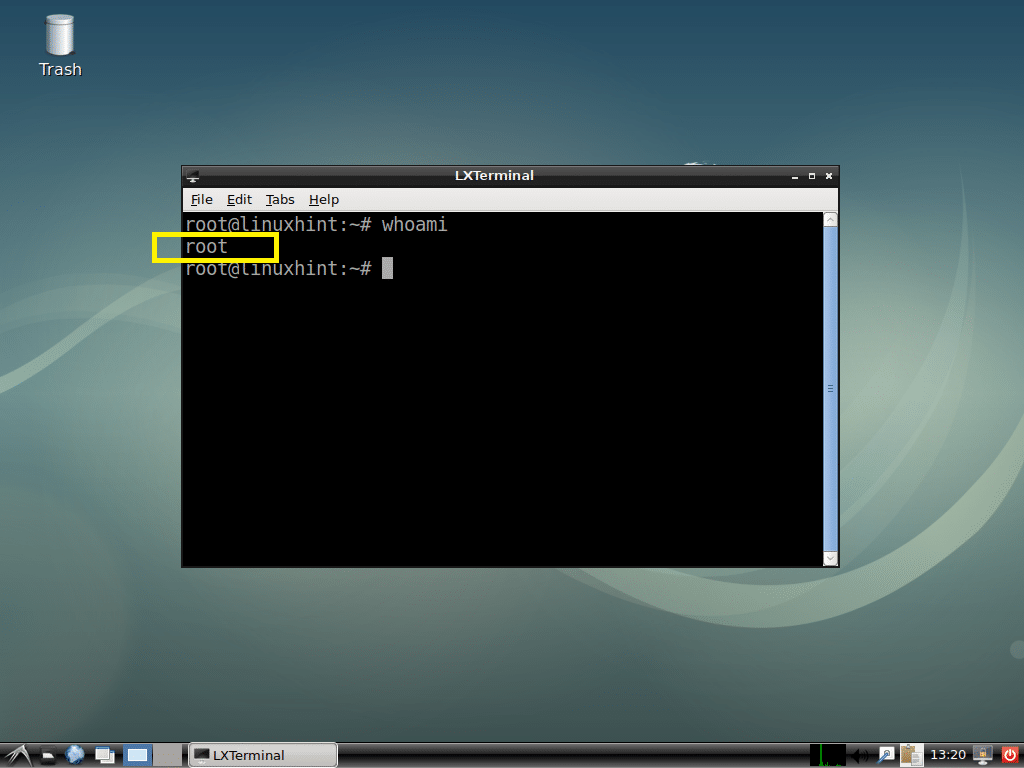Open the Edit menu in LXTerminal
Image resolution: width=1024 pixels, height=768 pixels.
click(x=239, y=199)
